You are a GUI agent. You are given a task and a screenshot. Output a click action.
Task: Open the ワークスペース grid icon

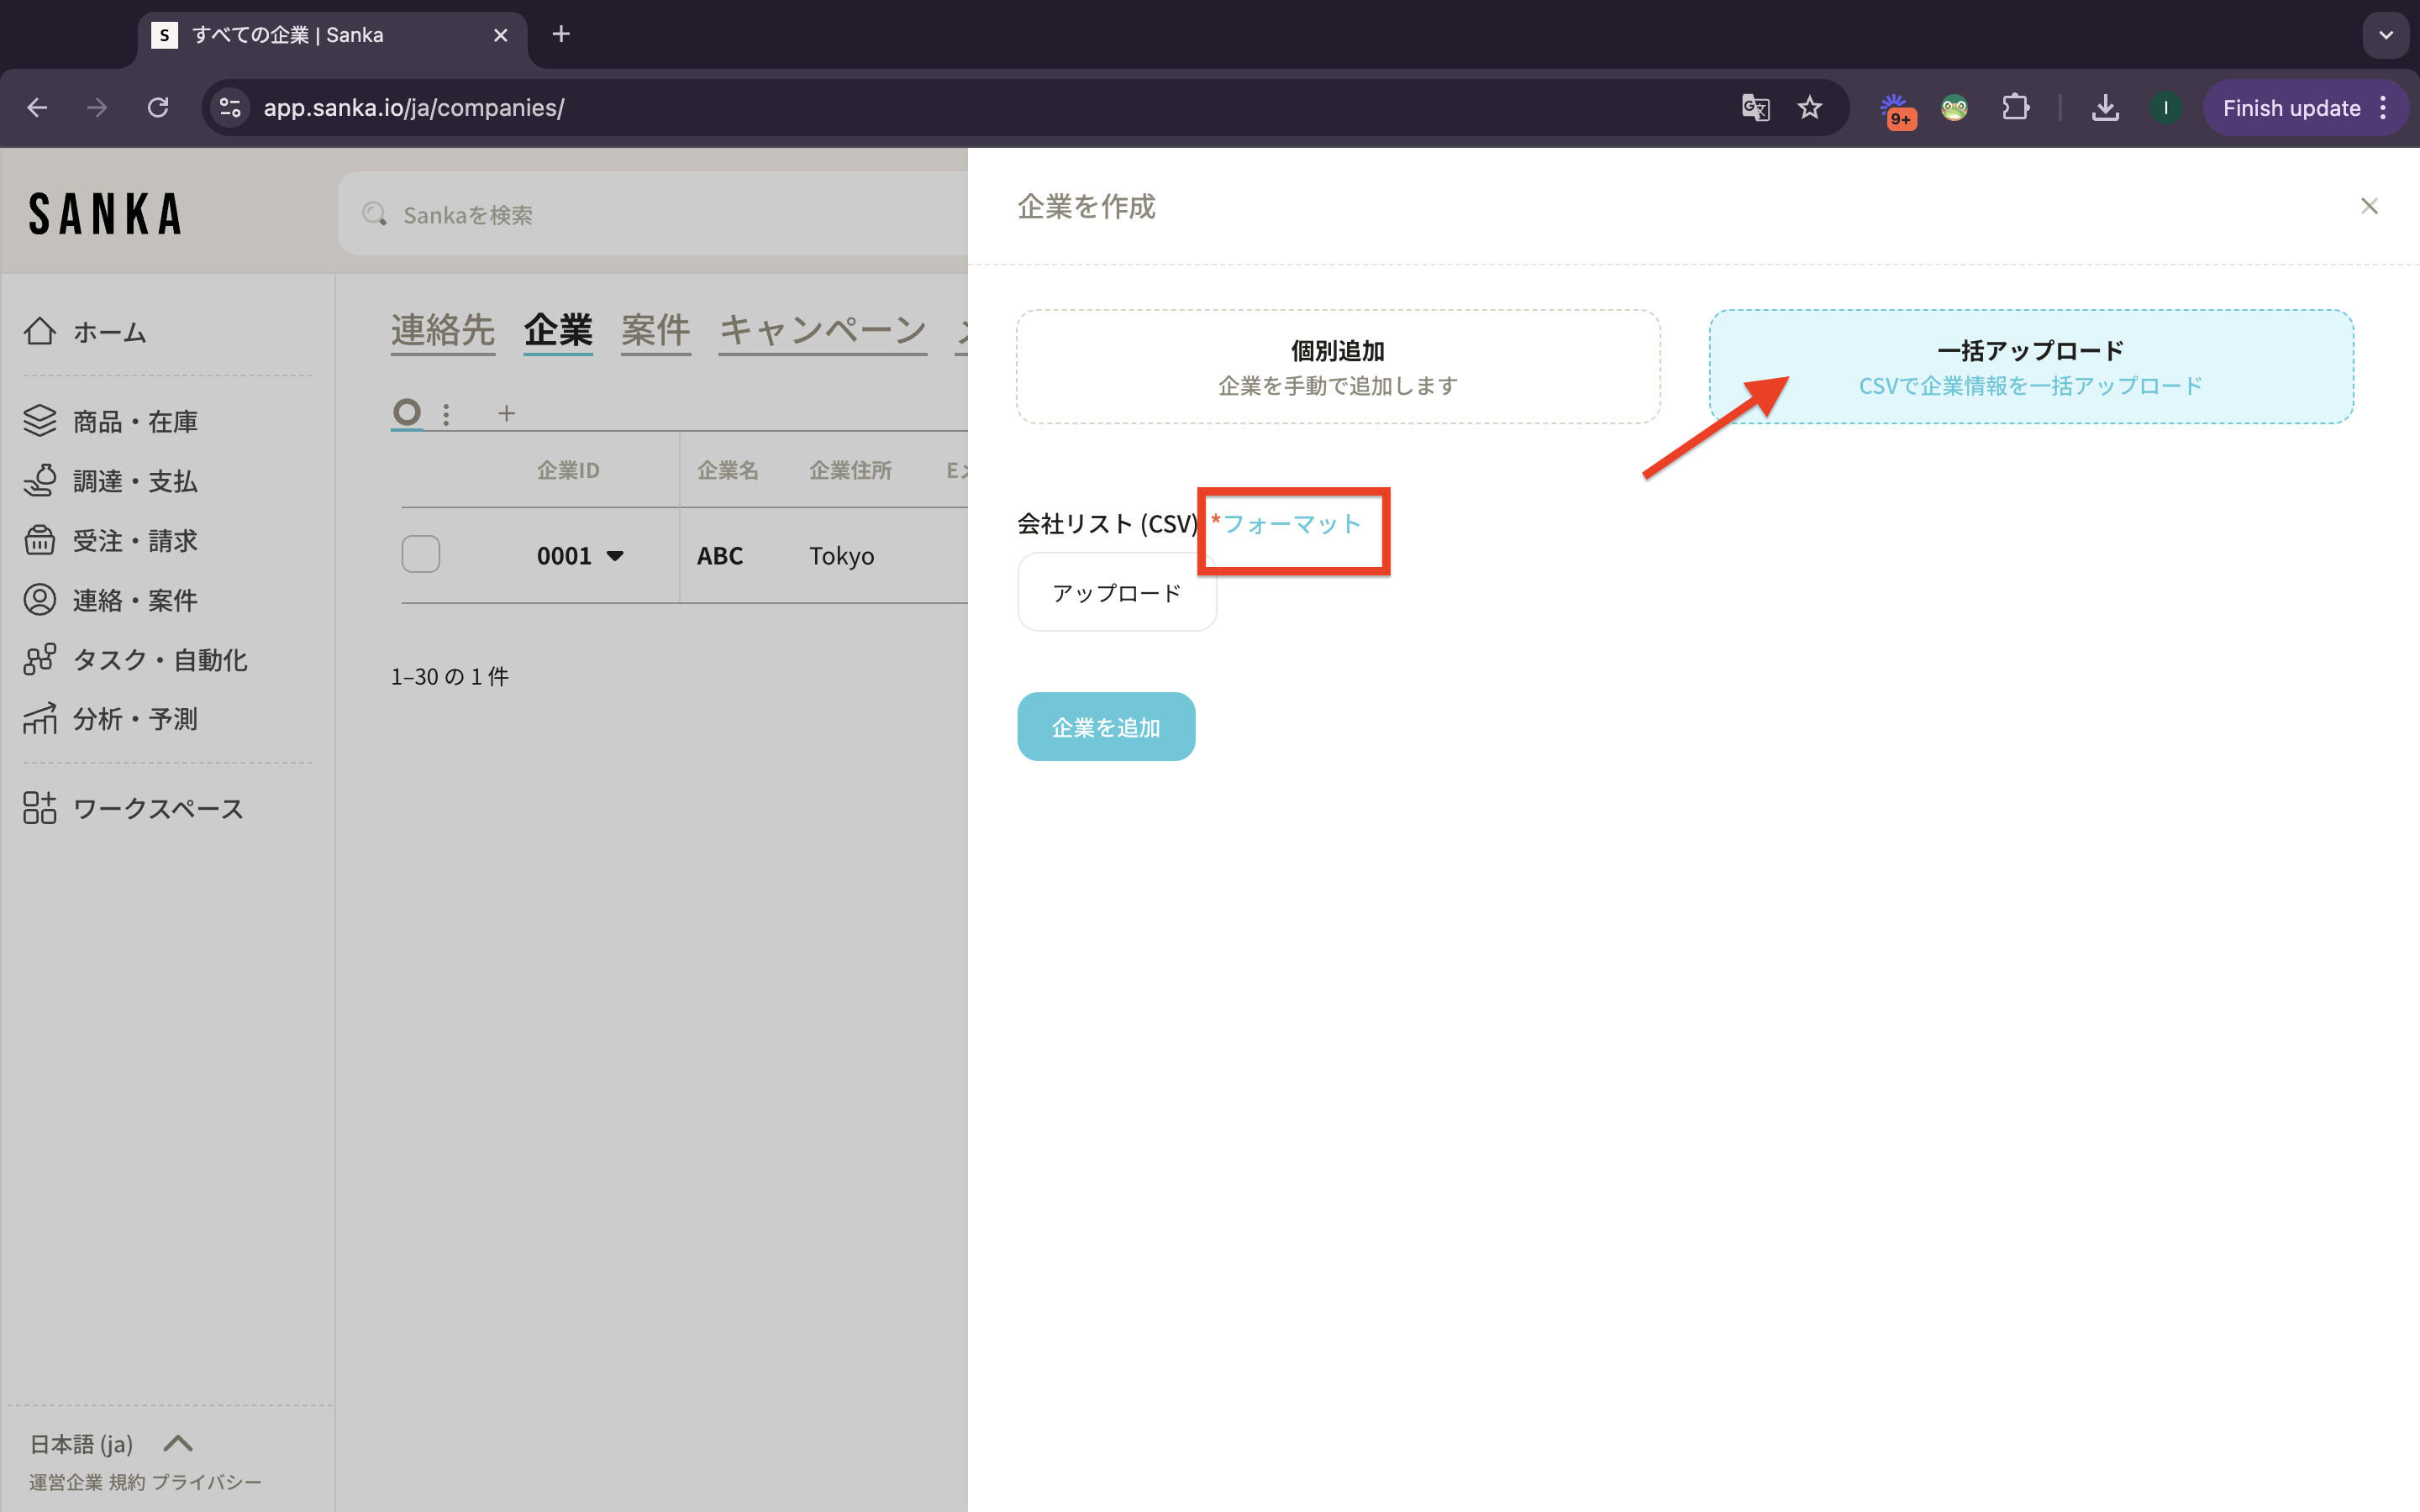point(40,808)
